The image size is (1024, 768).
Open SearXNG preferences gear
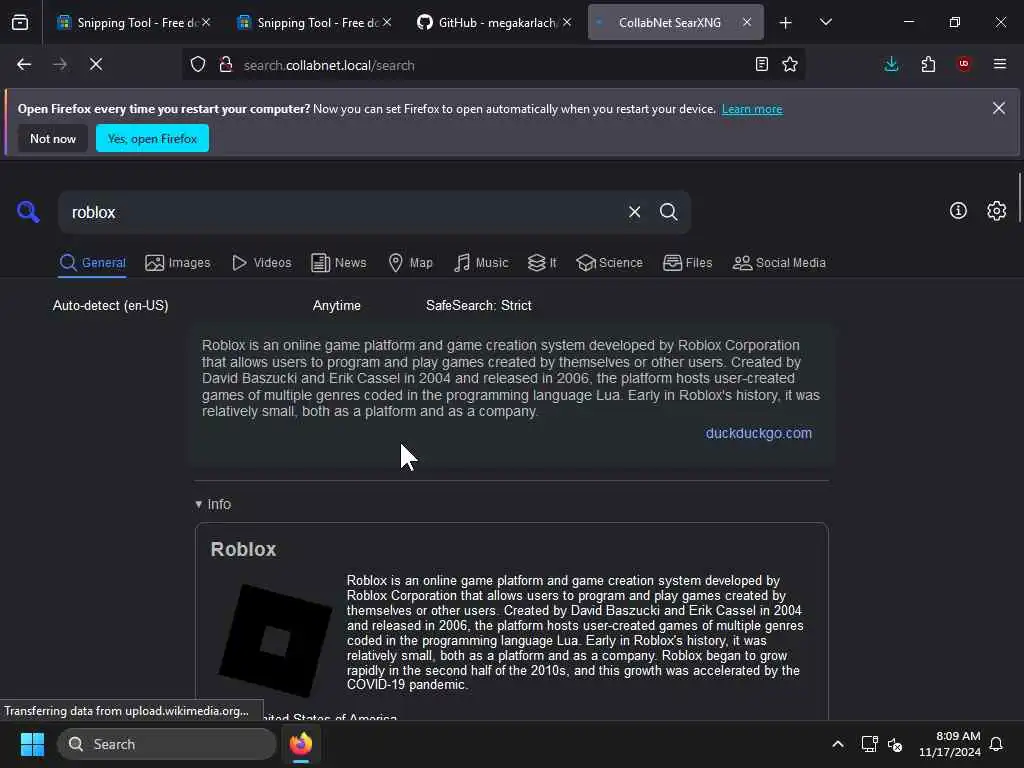pos(997,210)
